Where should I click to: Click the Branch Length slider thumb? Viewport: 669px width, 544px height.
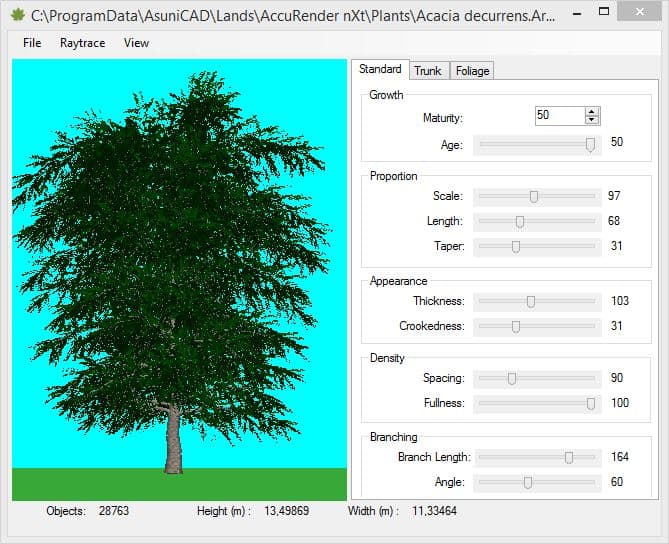click(x=569, y=458)
